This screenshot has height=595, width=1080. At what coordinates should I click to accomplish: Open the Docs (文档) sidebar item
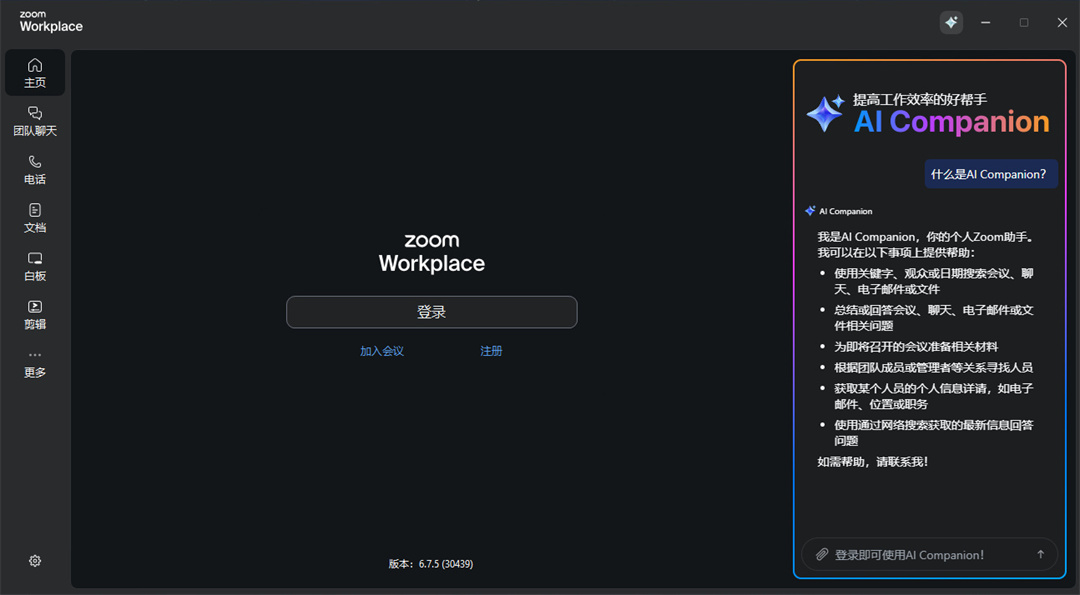pos(35,218)
